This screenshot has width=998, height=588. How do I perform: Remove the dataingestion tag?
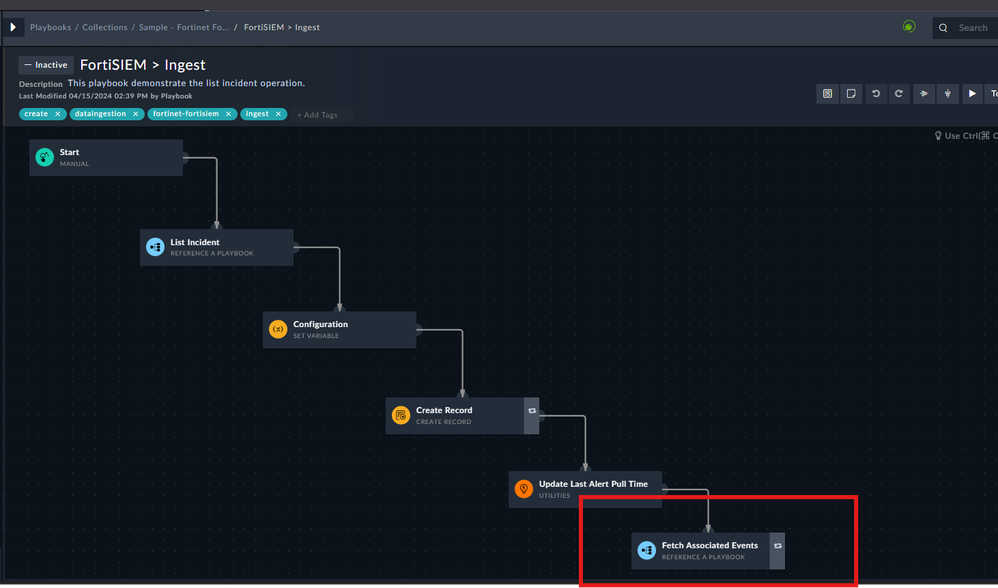(x=136, y=114)
